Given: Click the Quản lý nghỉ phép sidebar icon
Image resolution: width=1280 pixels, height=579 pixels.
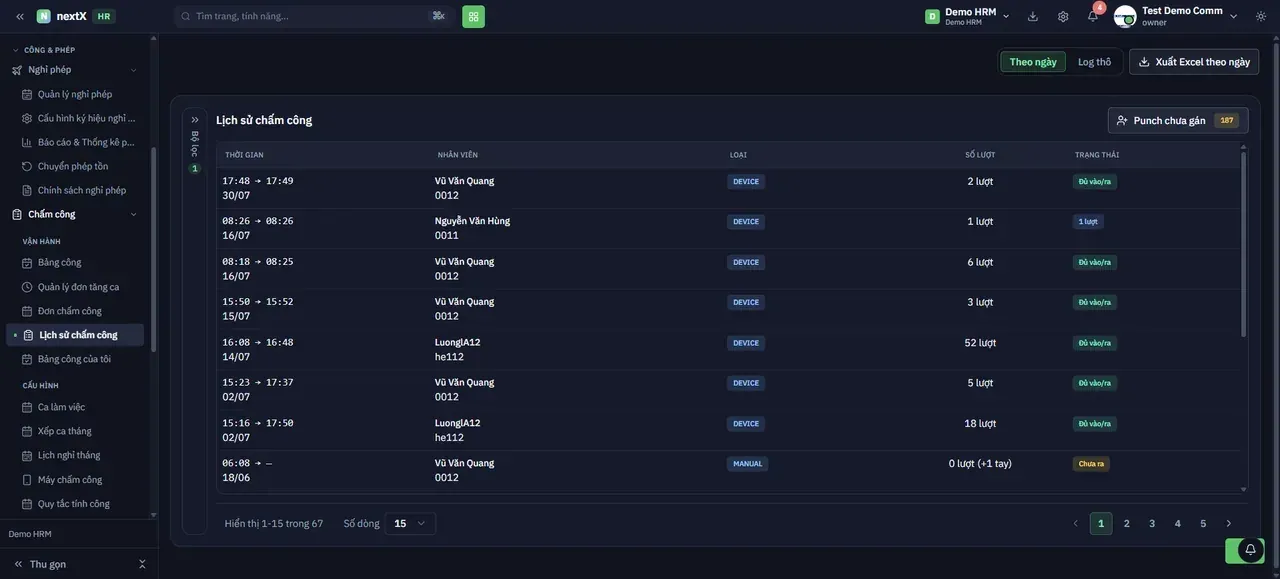Looking at the screenshot, I should [x=27, y=94].
